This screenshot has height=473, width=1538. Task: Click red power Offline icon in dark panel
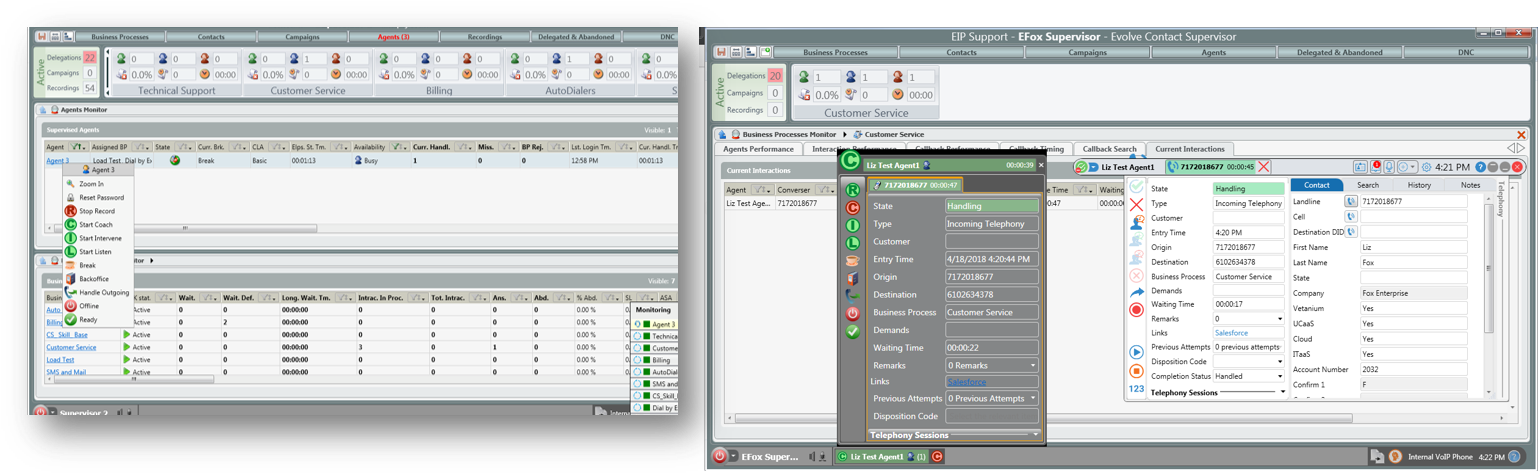tap(852, 313)
